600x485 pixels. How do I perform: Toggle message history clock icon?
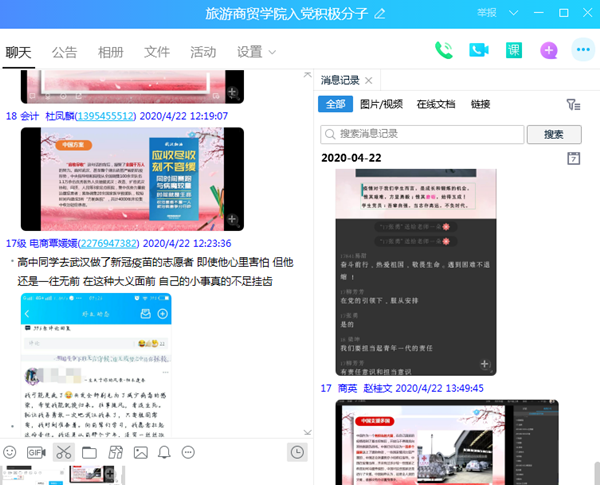[297, 453]
